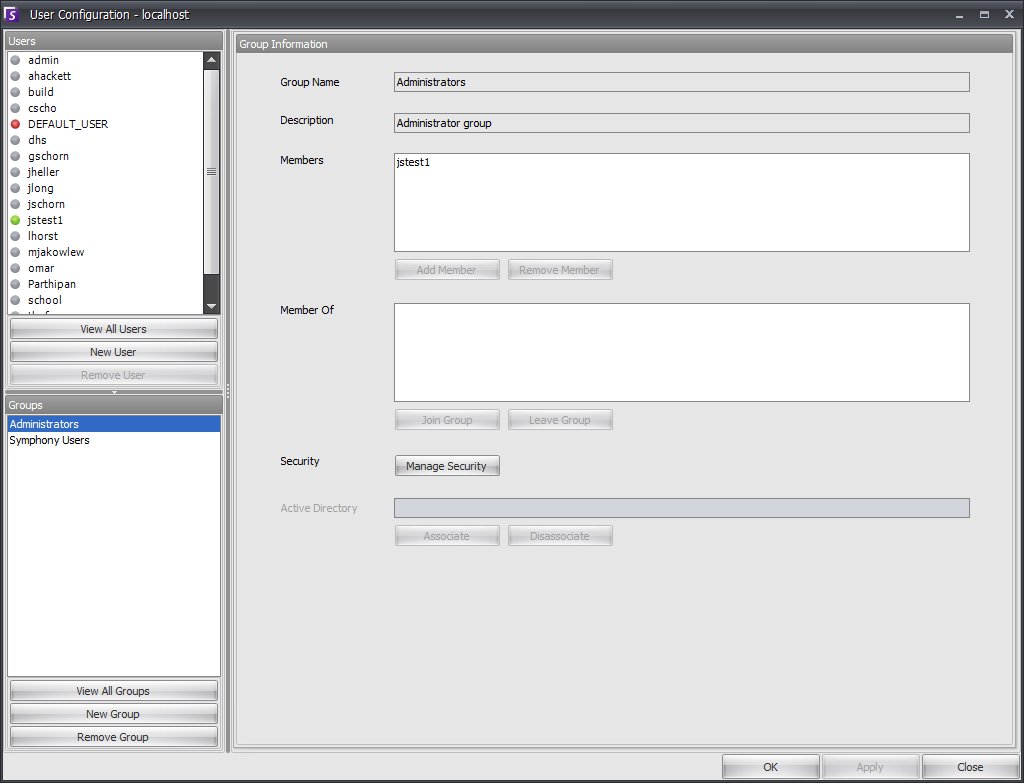Click the status dot beside omar
The height and width of the screenshot is (783, 1024).
[x=16, y=268]
